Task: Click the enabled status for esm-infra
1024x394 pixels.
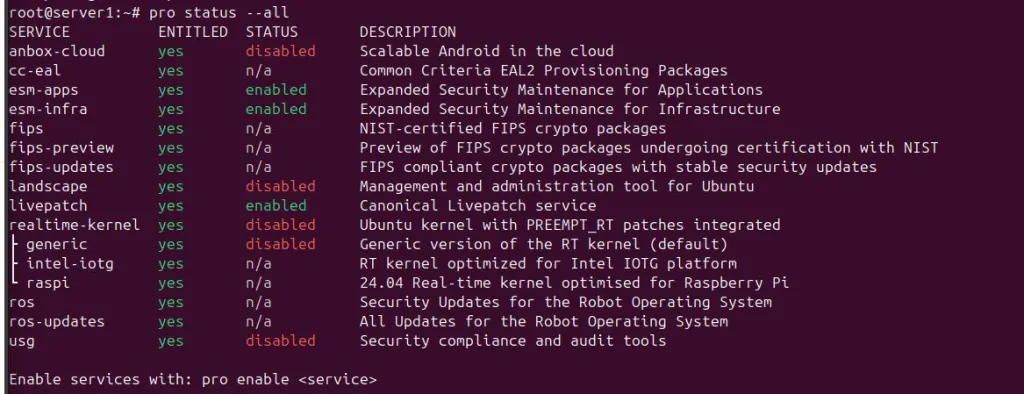Action: [276, 109]
